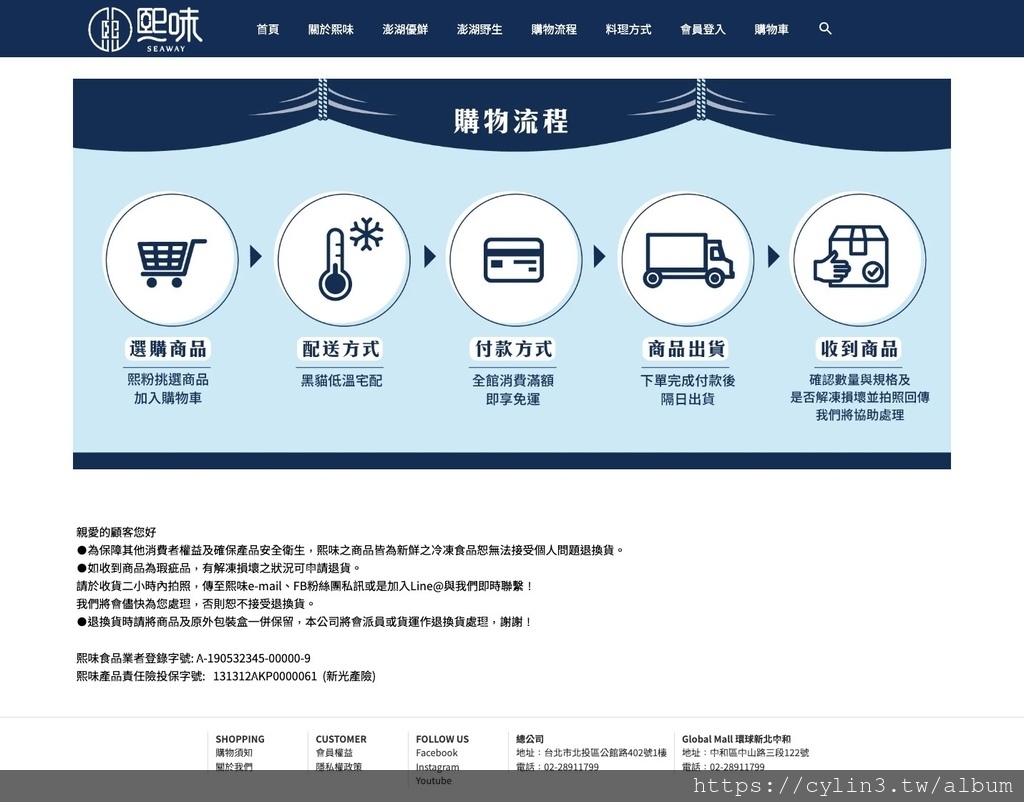Open 澎湖野生 menu item
This screenshot has width=1024, height=802.
[480, 29]
